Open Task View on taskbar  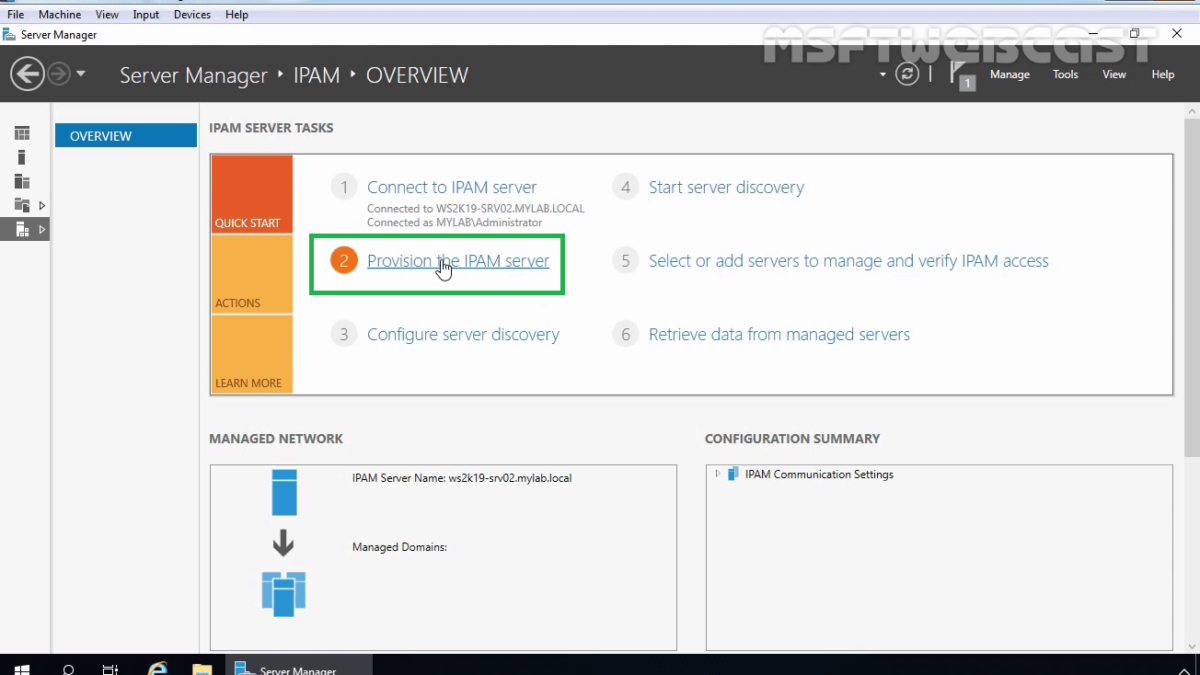[111, 669]
